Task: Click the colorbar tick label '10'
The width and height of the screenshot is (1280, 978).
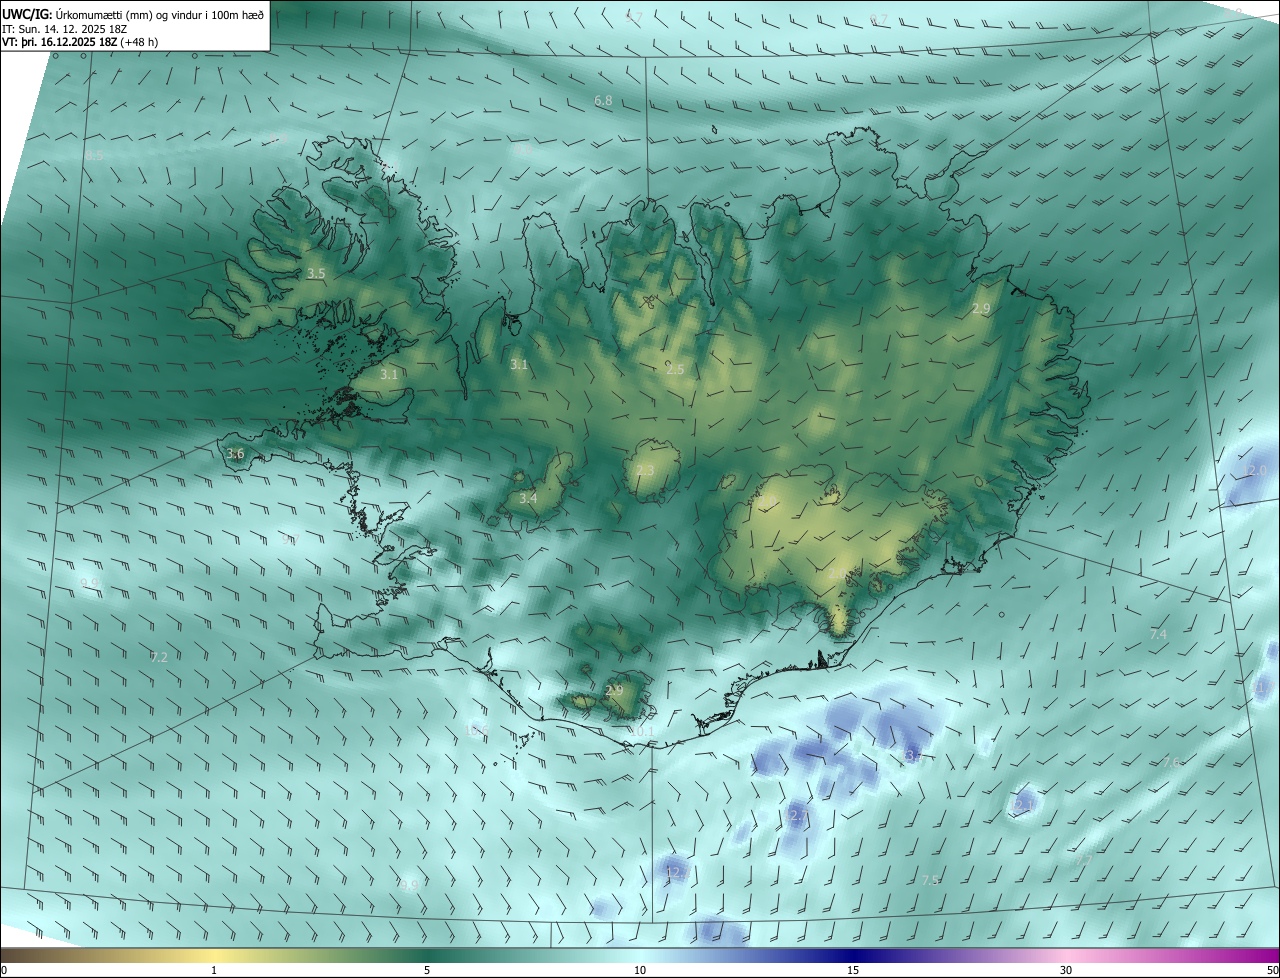Action: click(640, 970)
